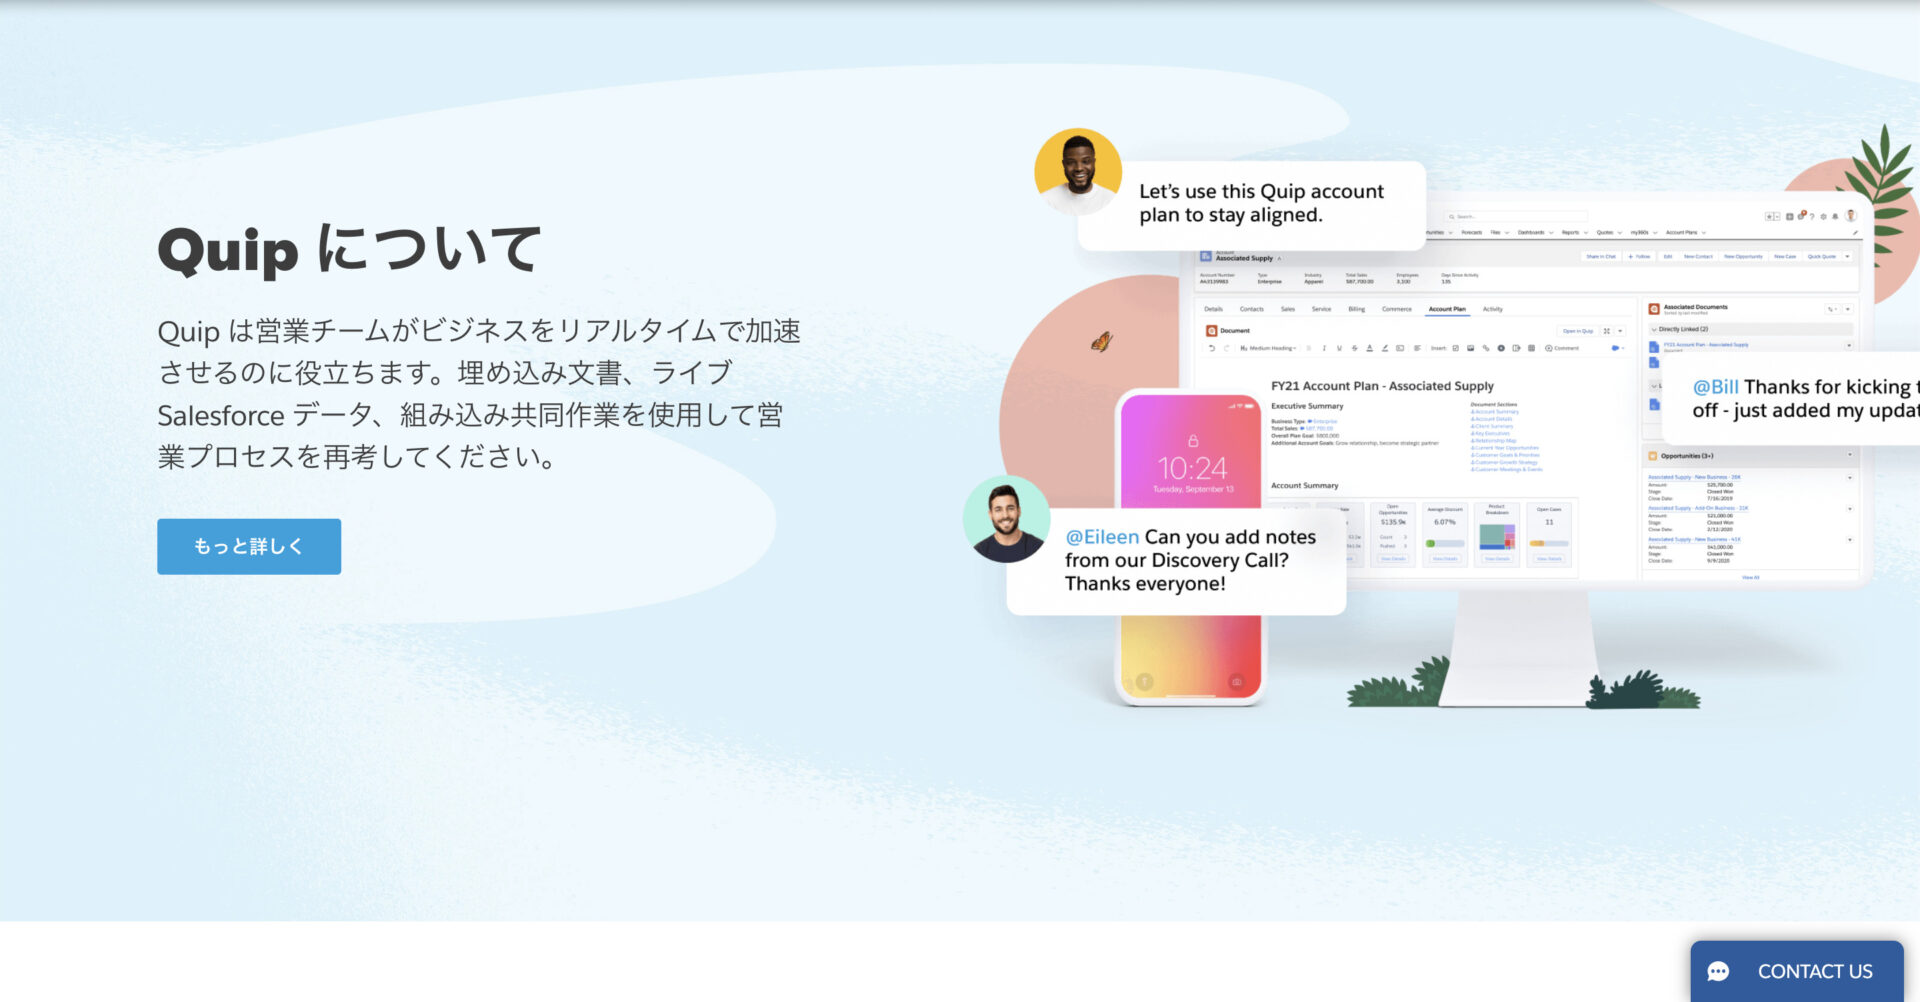This screenshot has width=1920, height=1002.
Task: Click the user avatar in Salesforce header
Action: tap(1851, 216)
